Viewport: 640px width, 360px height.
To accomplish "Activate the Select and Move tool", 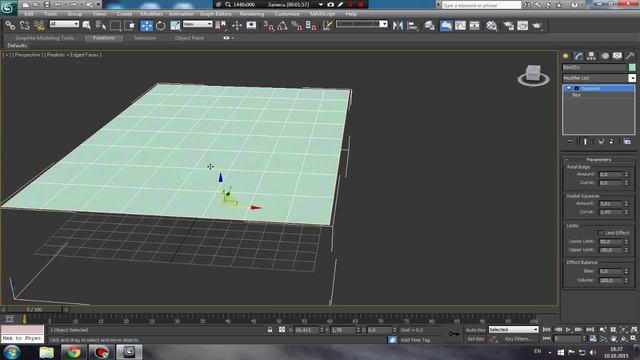I will click(x=146, y=26).
